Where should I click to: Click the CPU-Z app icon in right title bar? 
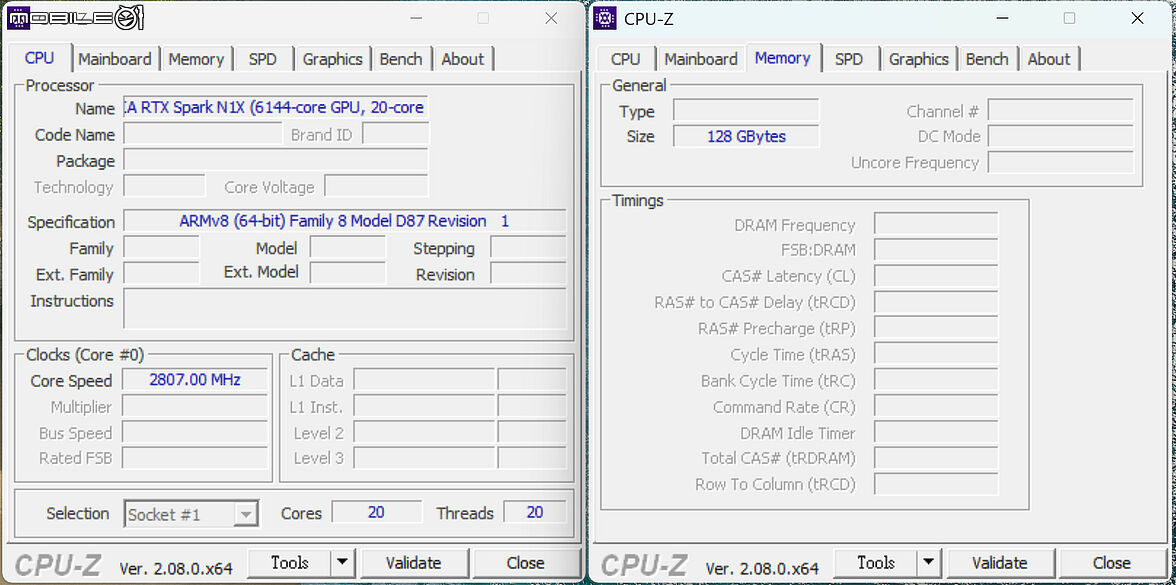point(604,18)
